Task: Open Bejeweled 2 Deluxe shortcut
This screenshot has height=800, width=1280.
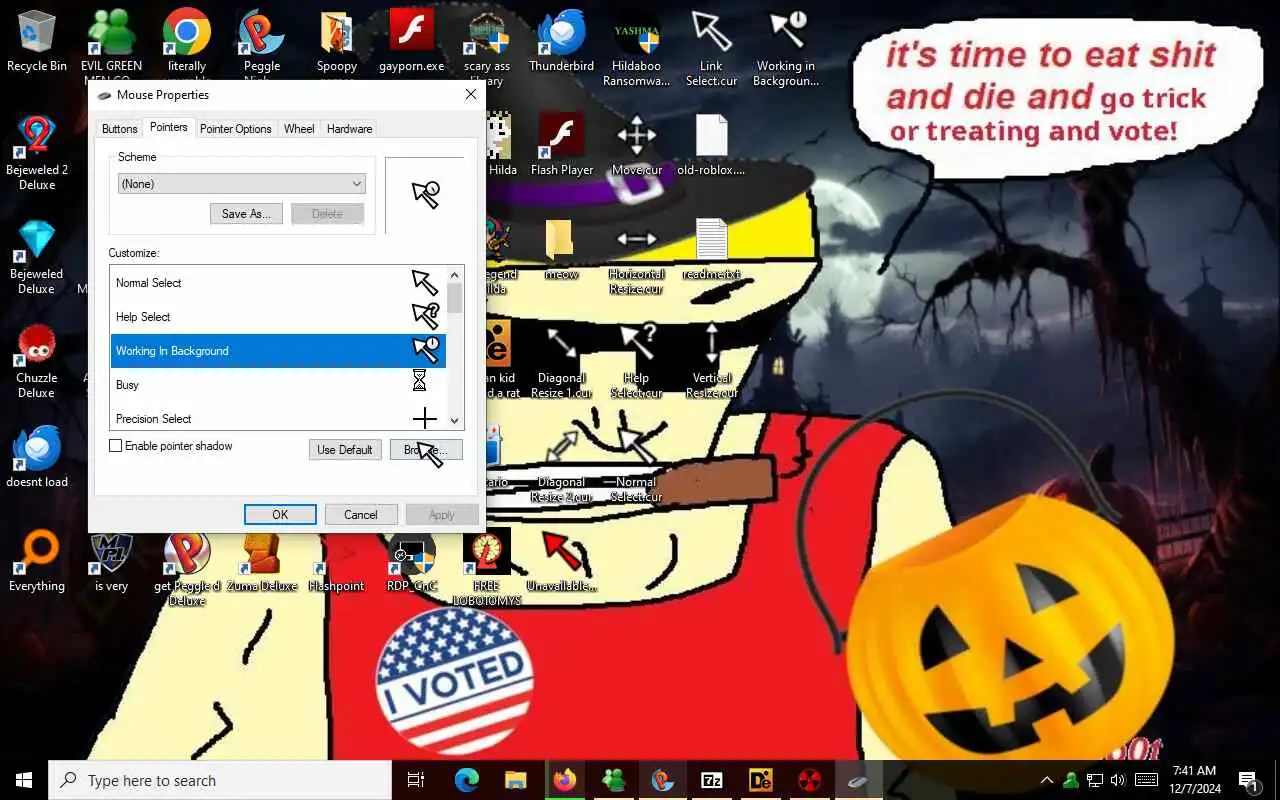Action: [x=37, y=152]
